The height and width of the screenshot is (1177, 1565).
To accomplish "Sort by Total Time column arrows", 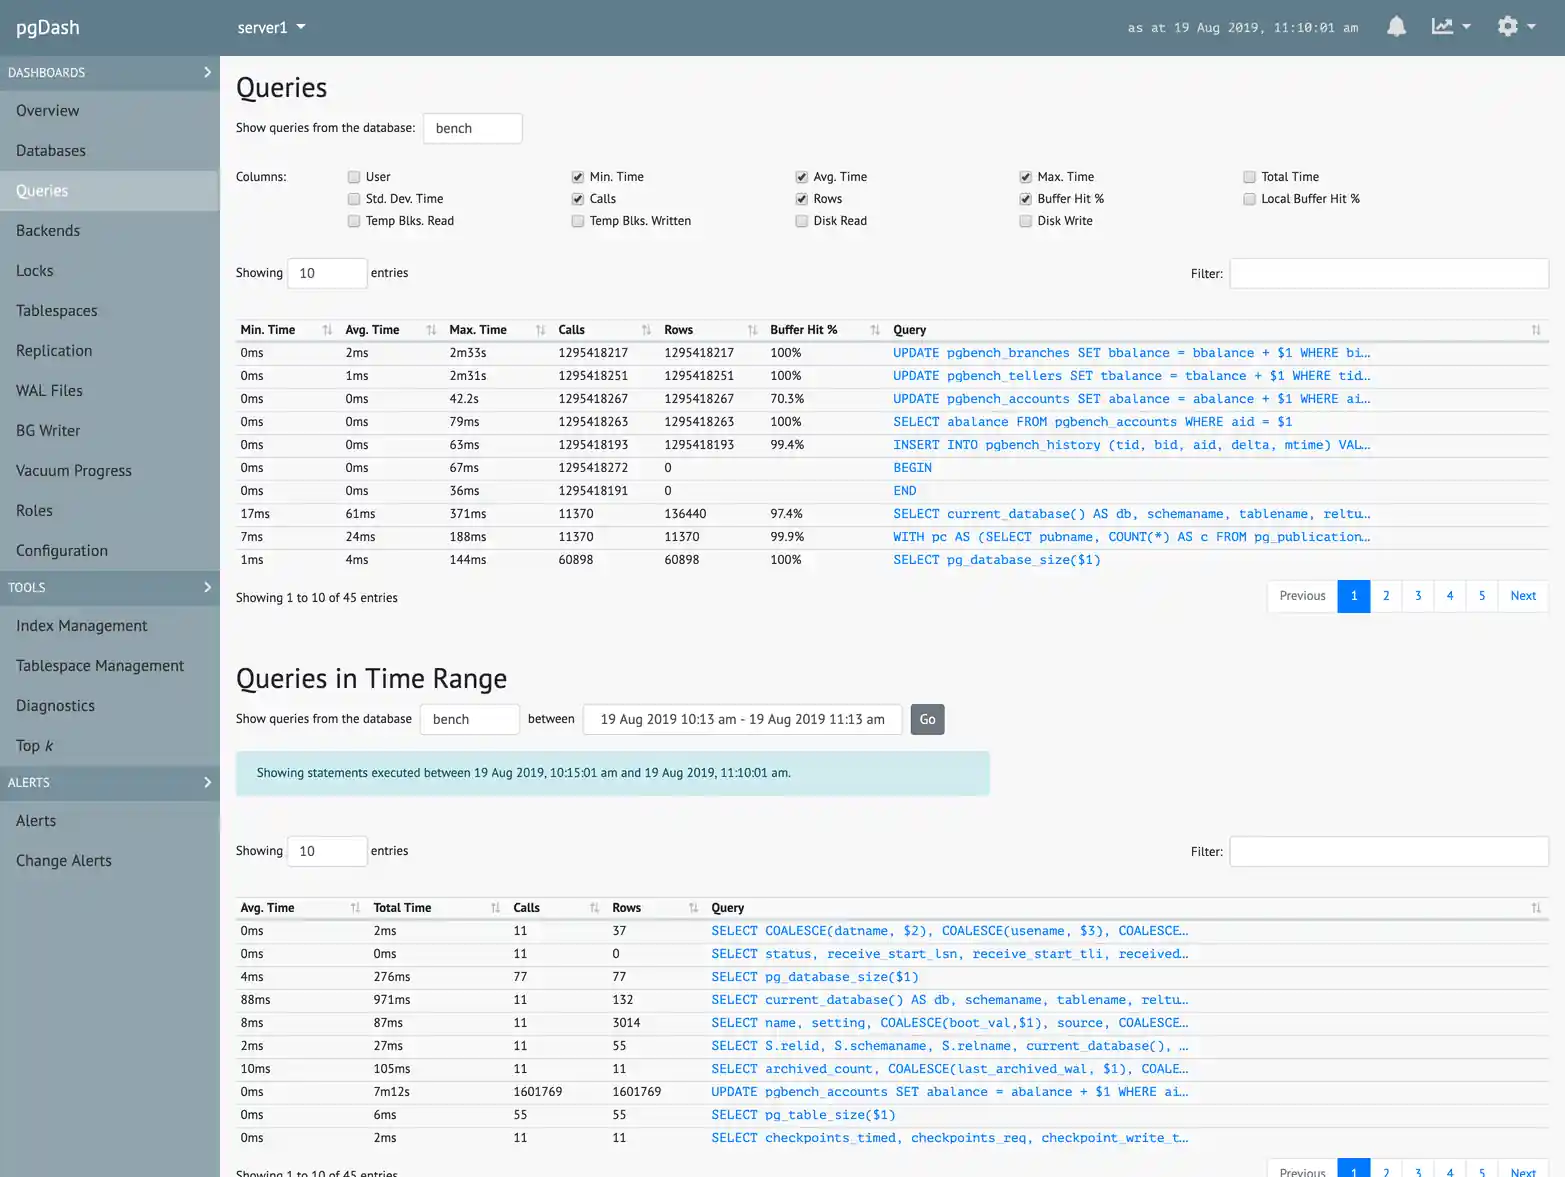I will [495, 908].
